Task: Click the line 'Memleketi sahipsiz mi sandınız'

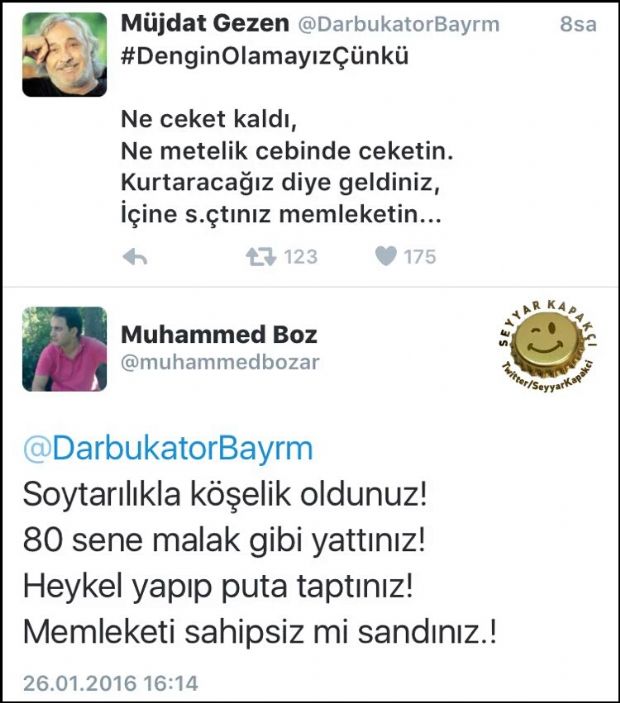Action: pyautogui.click(x=260, y=632)
